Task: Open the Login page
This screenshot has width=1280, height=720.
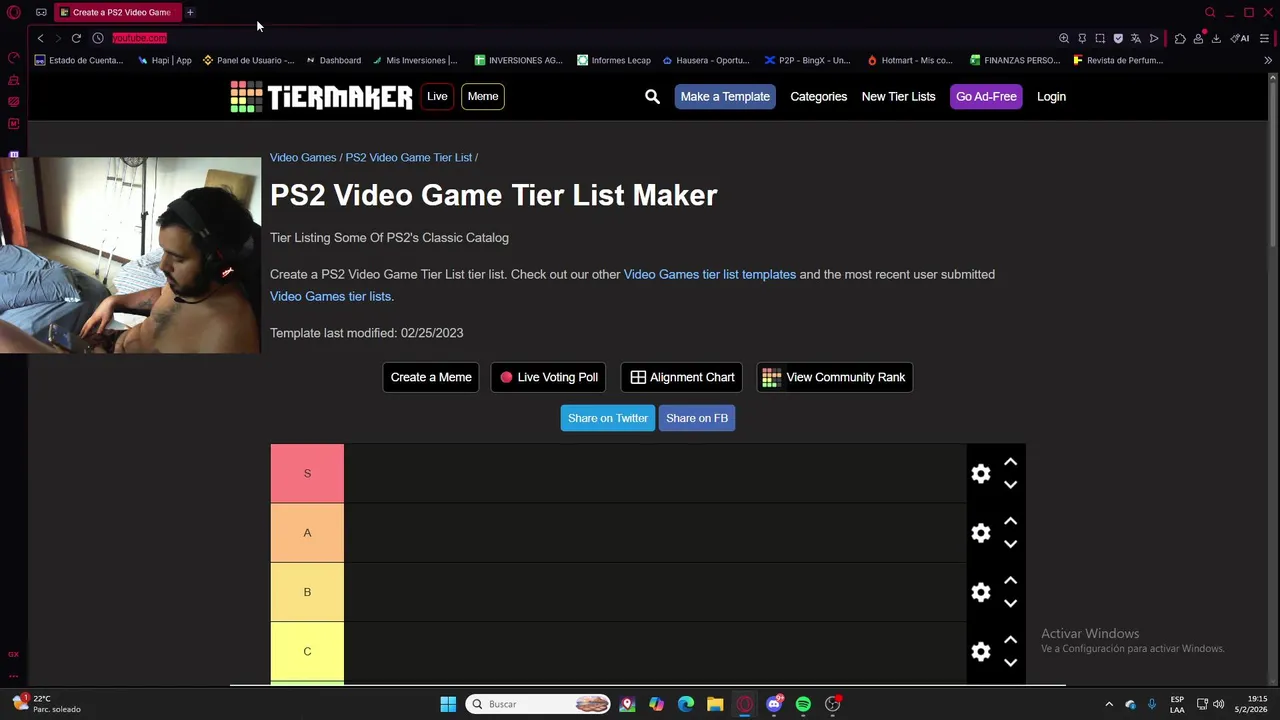Action: [x=1051, y=97]
